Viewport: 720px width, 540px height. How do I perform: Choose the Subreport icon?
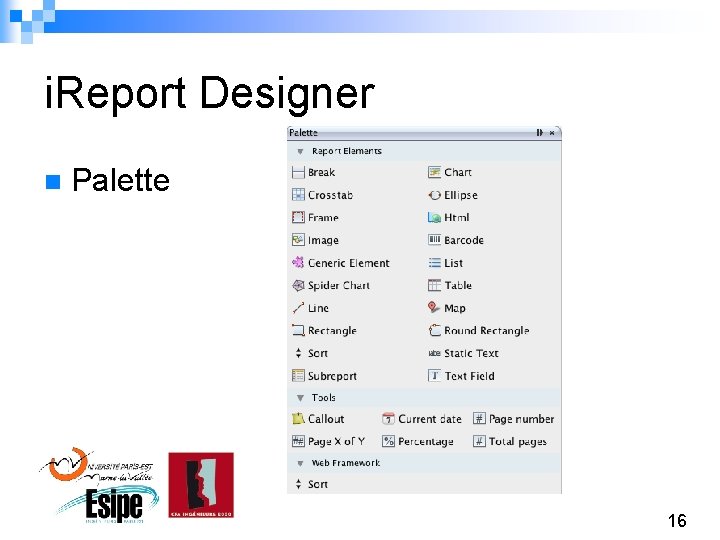298,376
